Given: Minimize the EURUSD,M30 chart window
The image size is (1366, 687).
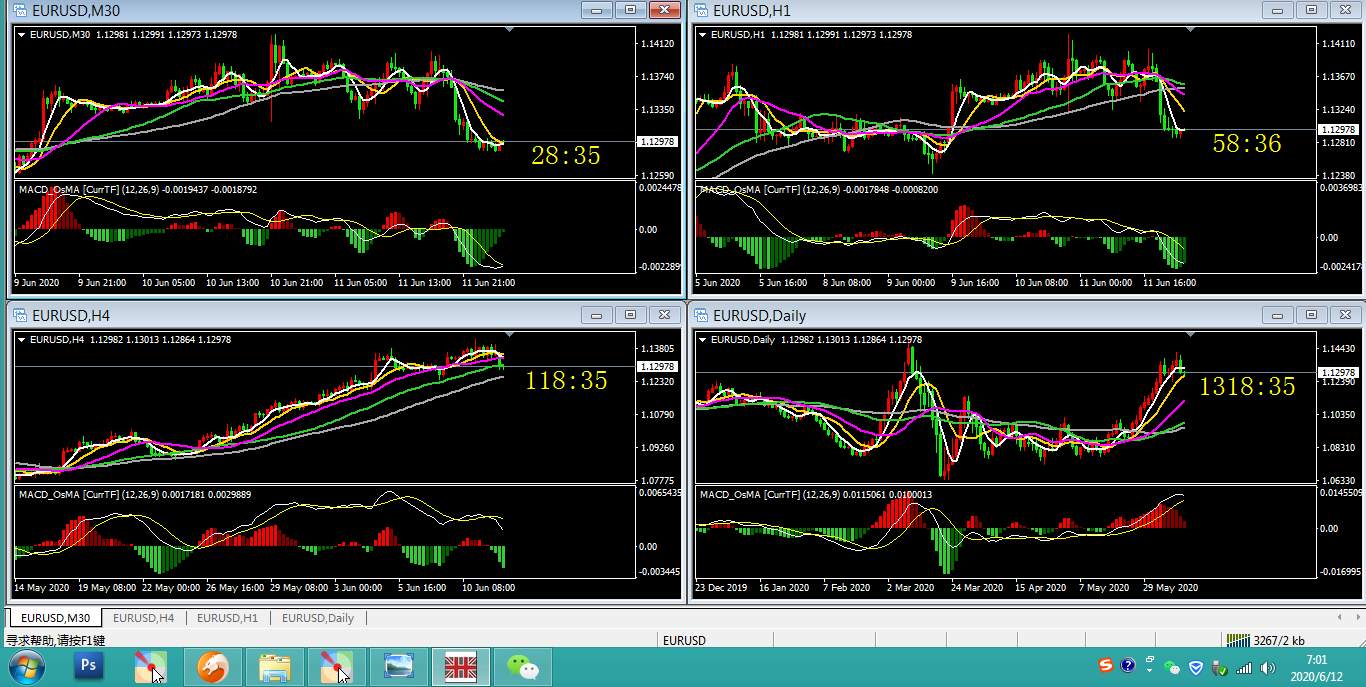Looking at the screenshot, I should click(597, 10).
